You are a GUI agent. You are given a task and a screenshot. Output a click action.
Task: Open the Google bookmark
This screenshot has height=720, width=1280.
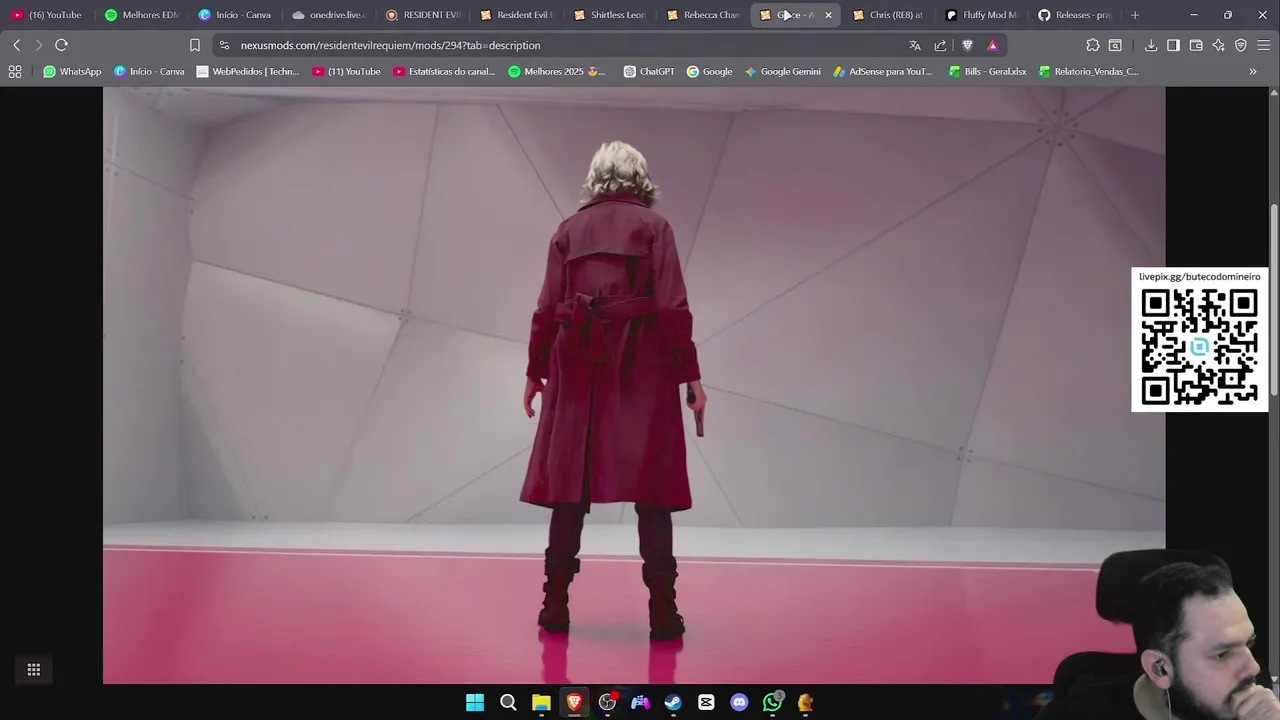tap(709, 71)
